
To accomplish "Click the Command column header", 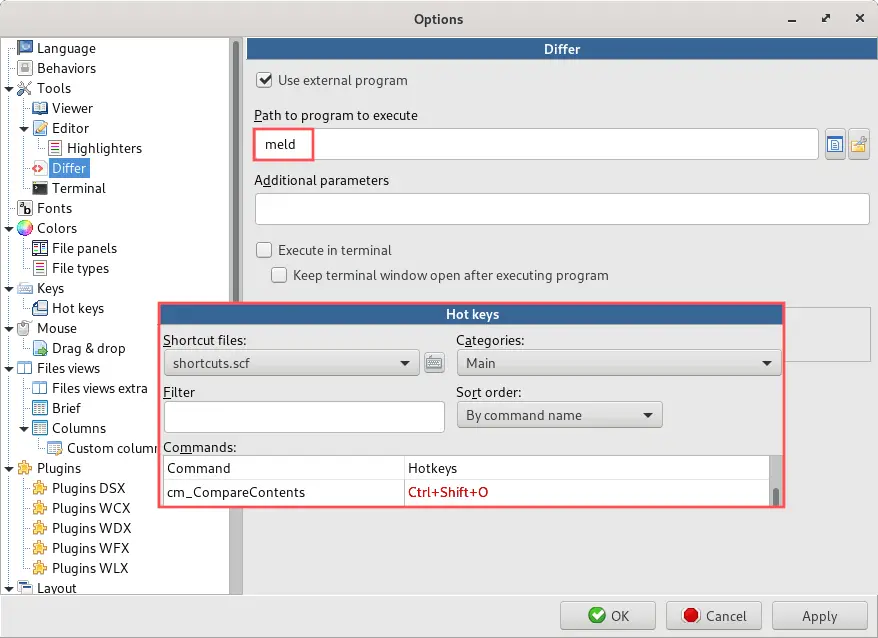I will (284, 468).
